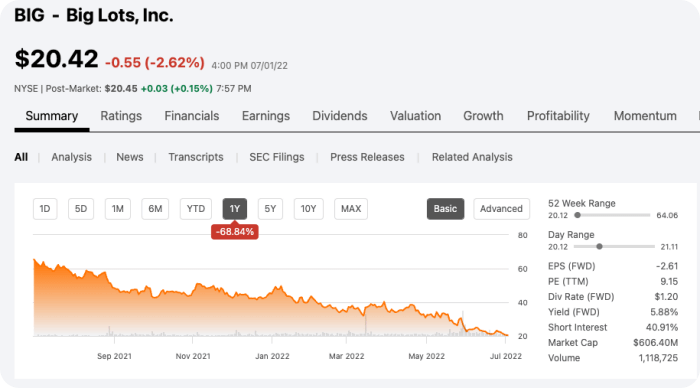Show only SEC Filings
The height and width of the screenshot is (388, 700).
[x=277, y=157]
